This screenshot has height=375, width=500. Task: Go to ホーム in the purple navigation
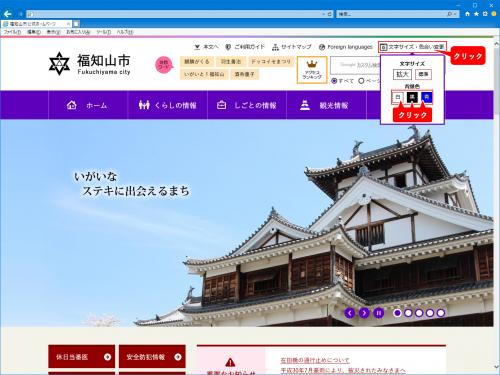pos(88,105)
